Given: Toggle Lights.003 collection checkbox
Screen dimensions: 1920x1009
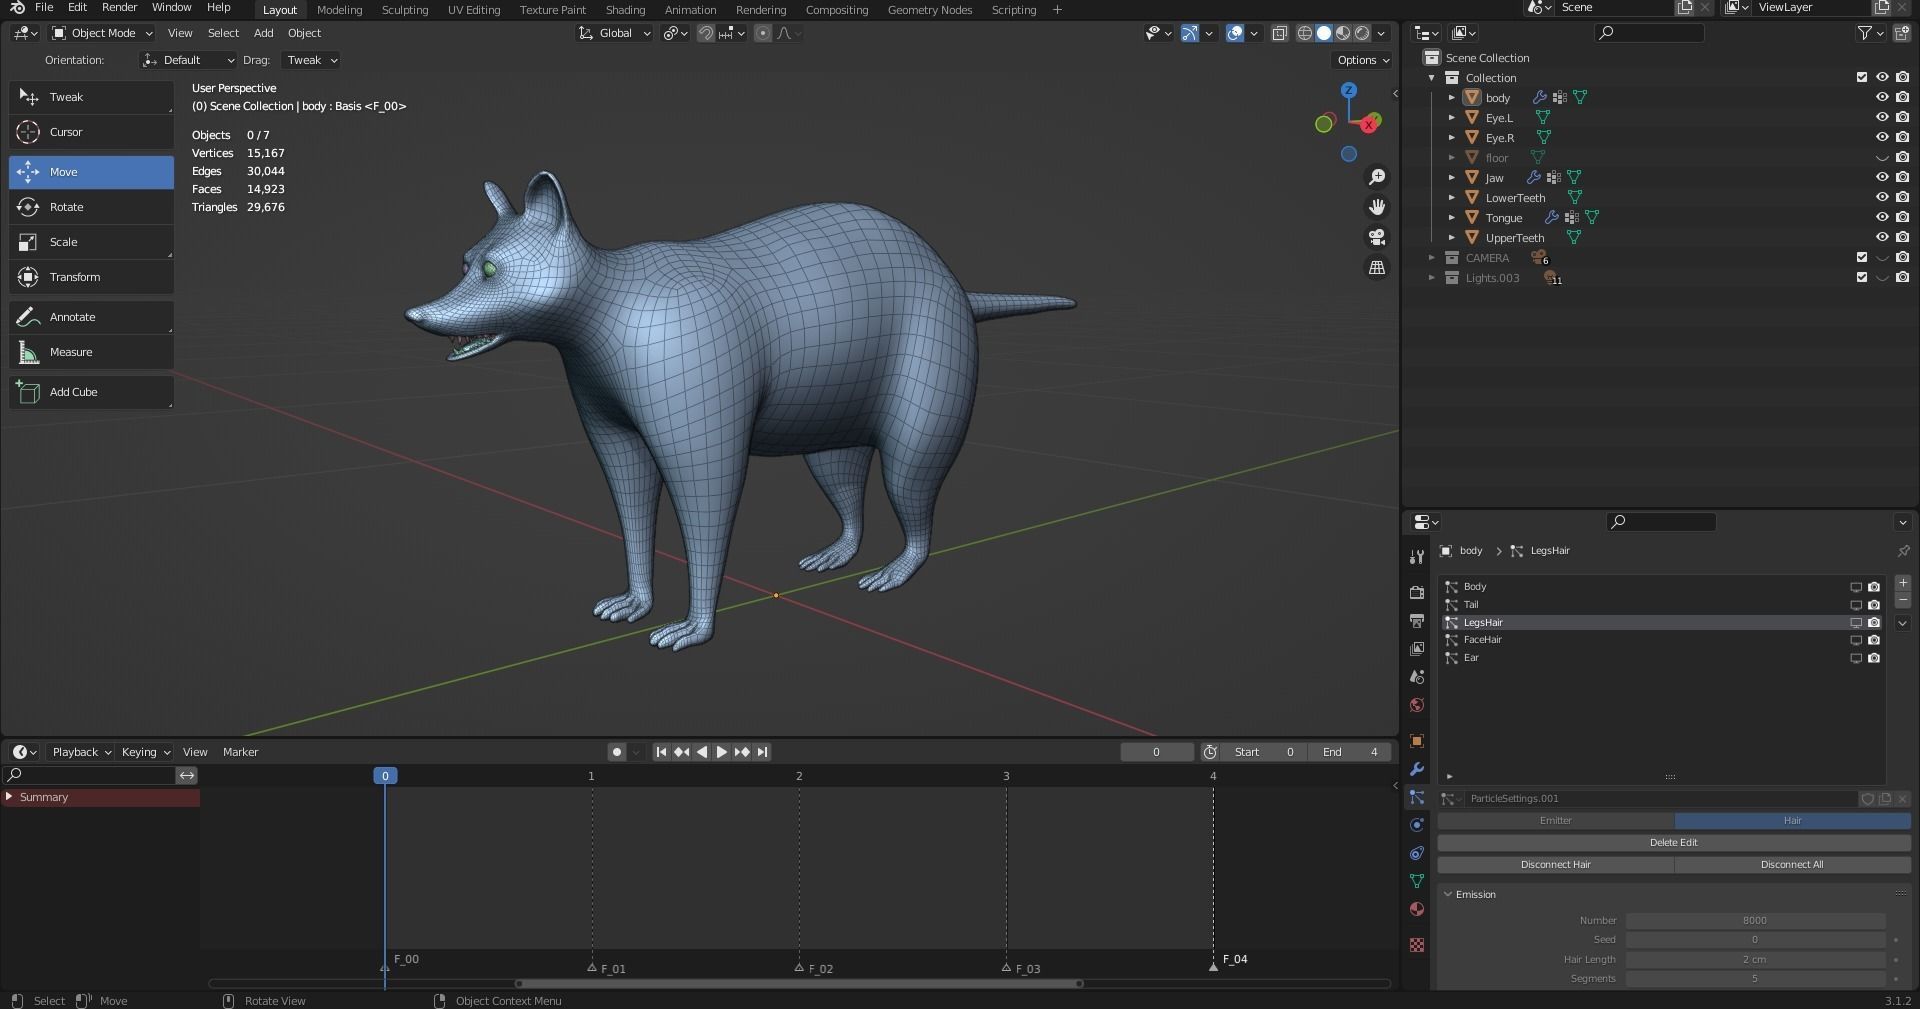Looking at the screenshot, I should pos(1861,277).
